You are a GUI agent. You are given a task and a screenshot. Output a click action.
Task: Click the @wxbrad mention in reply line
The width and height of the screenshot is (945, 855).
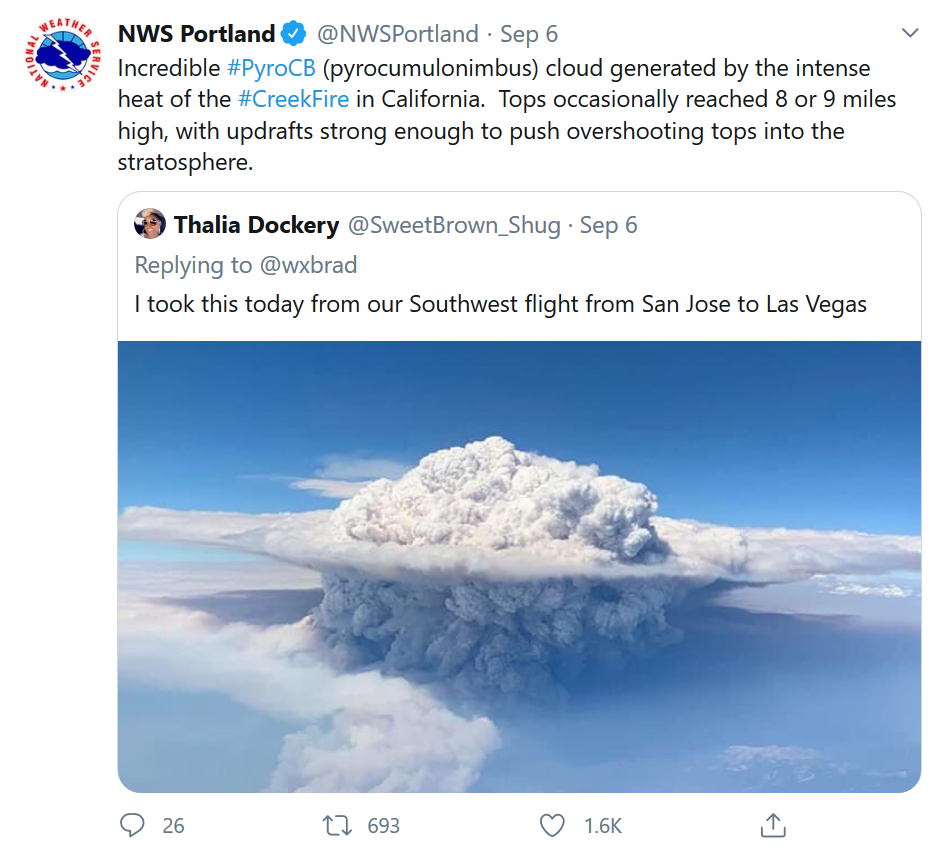[308, 265]
